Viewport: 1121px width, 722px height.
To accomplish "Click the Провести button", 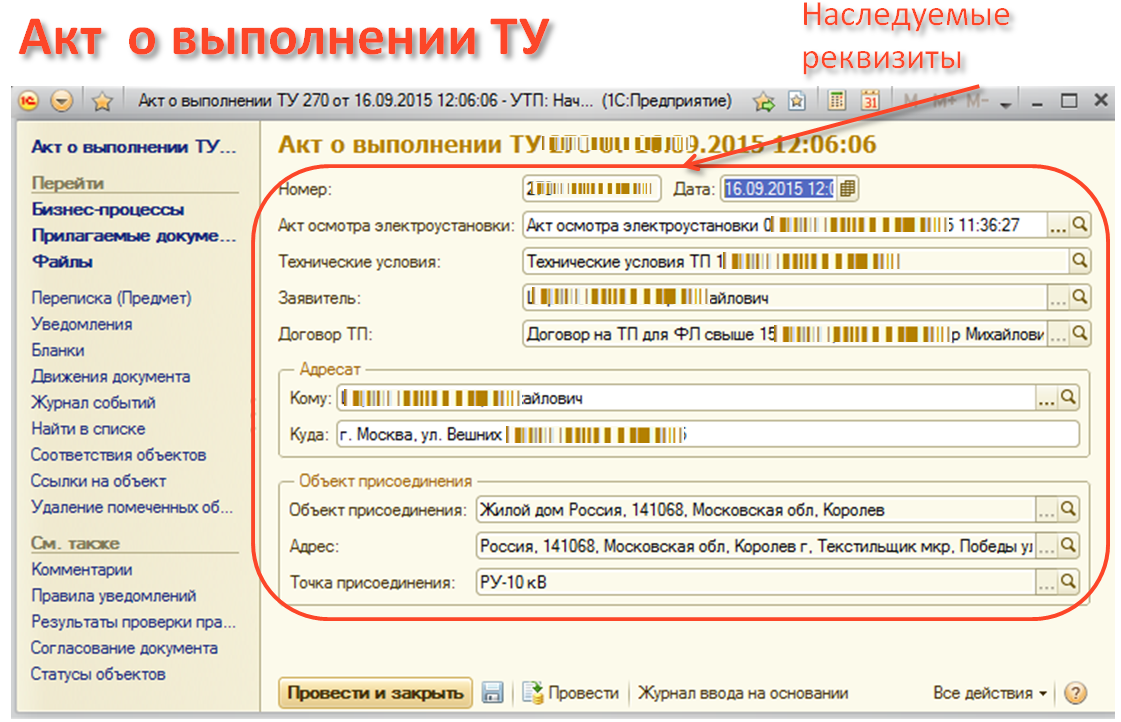I will point(572,693).
